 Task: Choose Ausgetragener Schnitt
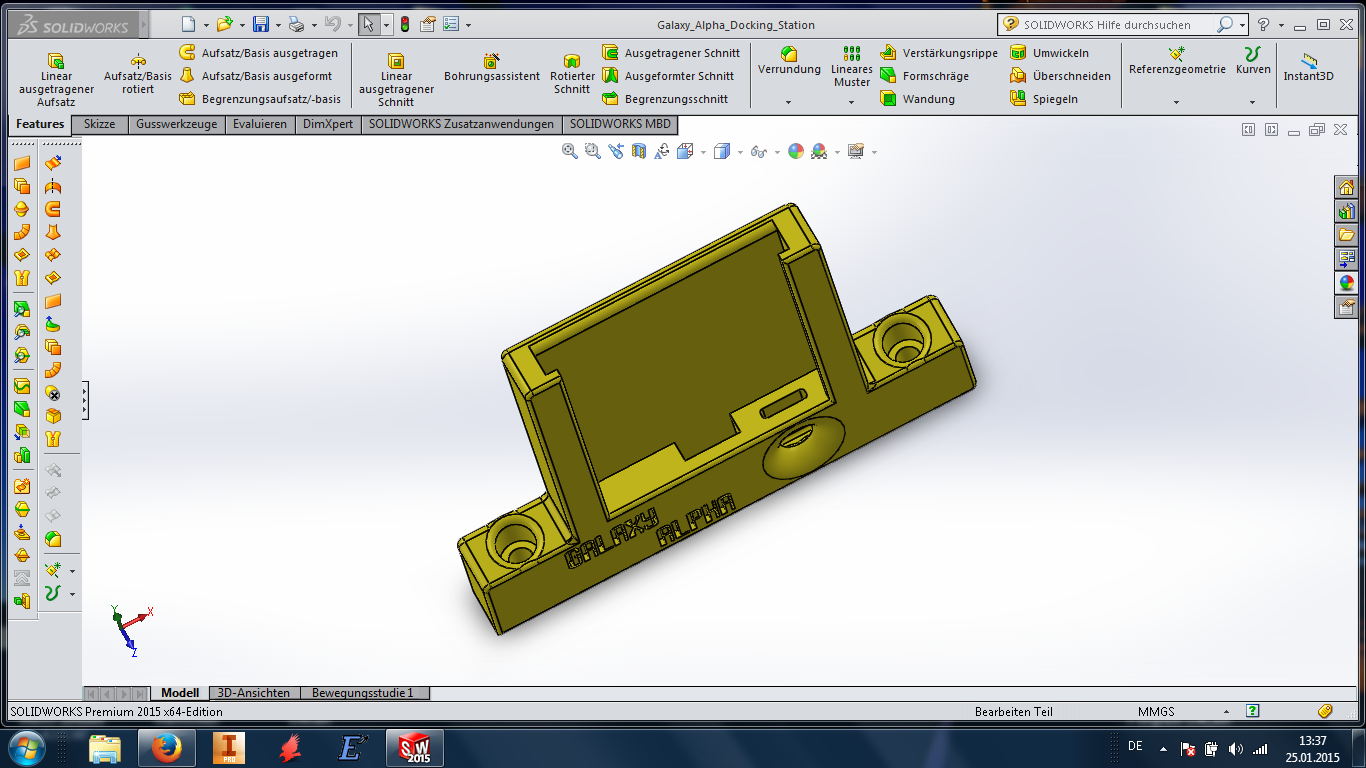(671, 52)
